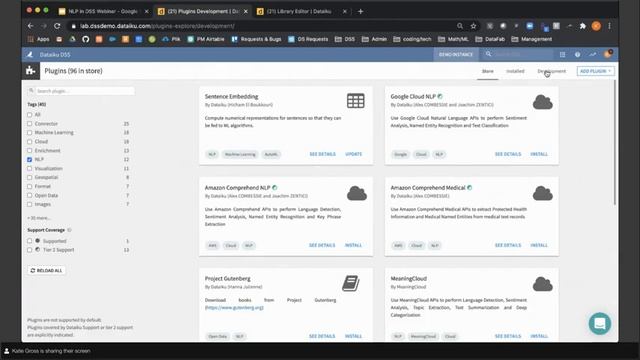Check the Machine Learning tag checkbox
Image resolution: width=640 pixels, height=360 pixels.
tap(29, 133)
